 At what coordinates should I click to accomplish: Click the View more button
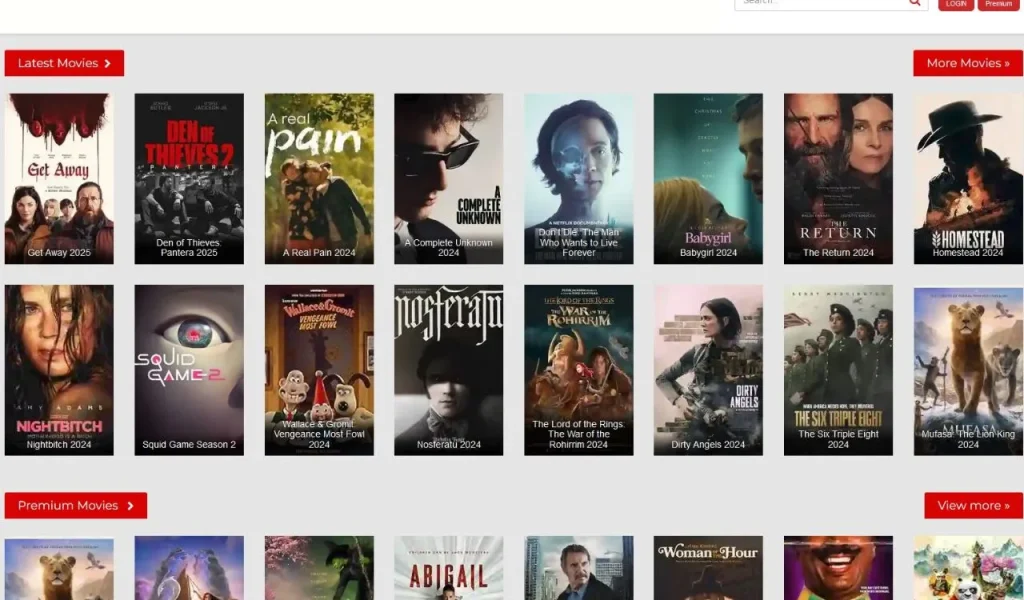pyautogui.click(x=973, y=505)
